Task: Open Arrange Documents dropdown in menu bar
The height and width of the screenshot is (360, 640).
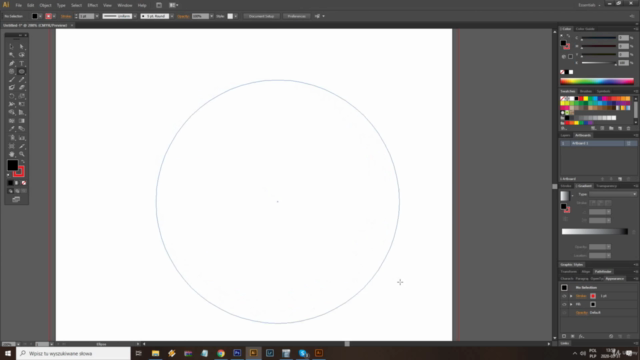Action: 174,5
